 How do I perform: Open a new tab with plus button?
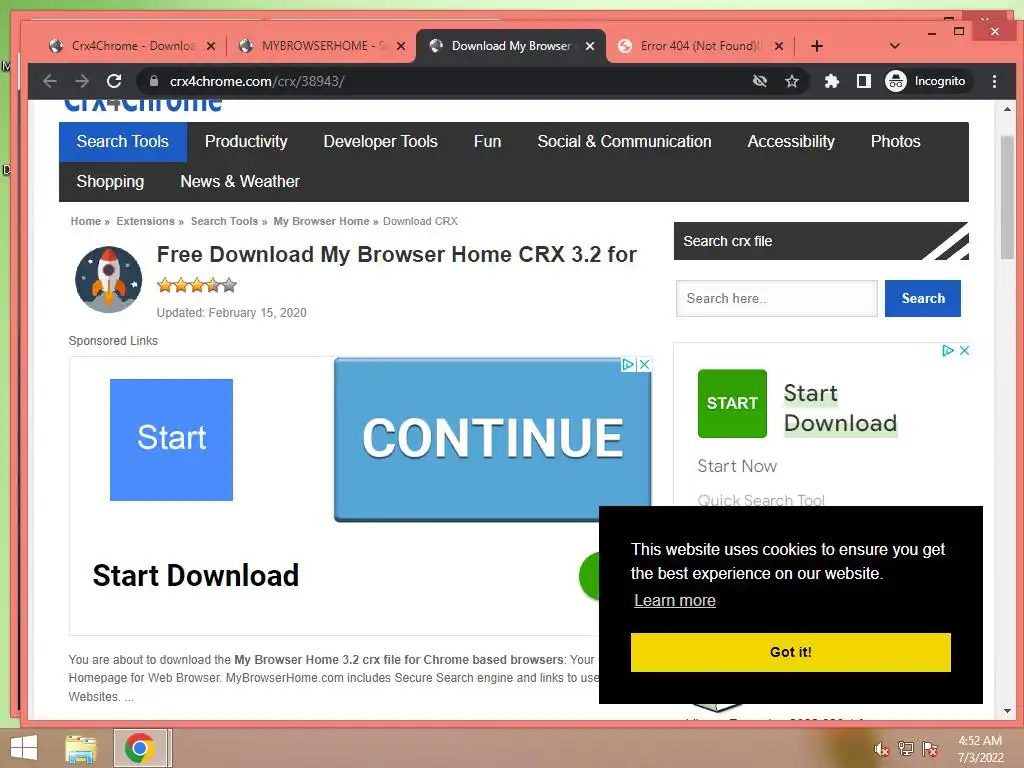816,46
